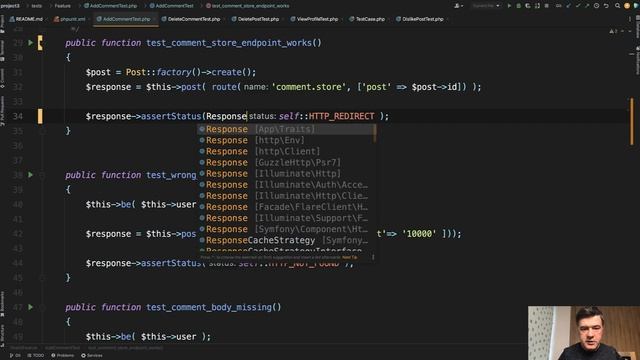The height and width of the screenshot is (360, 640).
Task: Click the Git update project arrow icon
Action: pos(568,6)
